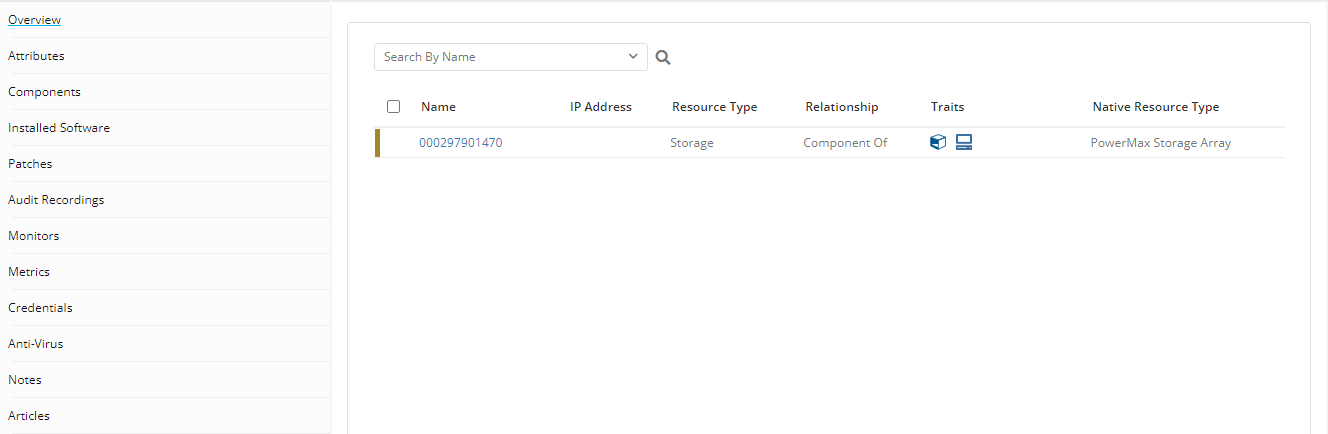Screen dimensions: 1328x434
Task: Open the Attributes section
Action: (x=36, y=56)
